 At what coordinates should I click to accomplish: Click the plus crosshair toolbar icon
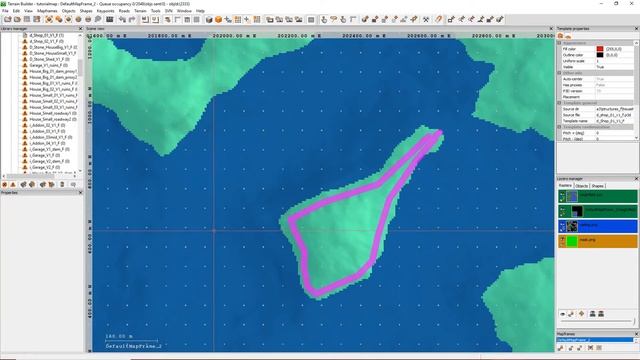click(247, 19)
